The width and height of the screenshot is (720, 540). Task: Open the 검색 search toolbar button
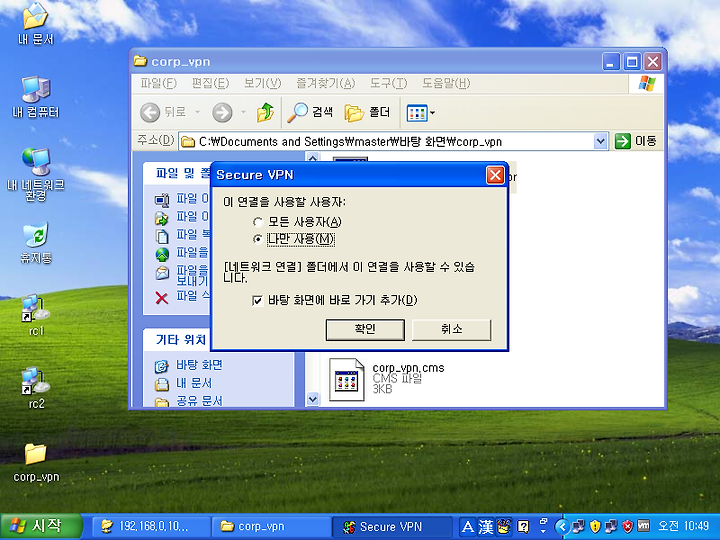(310, 112)
